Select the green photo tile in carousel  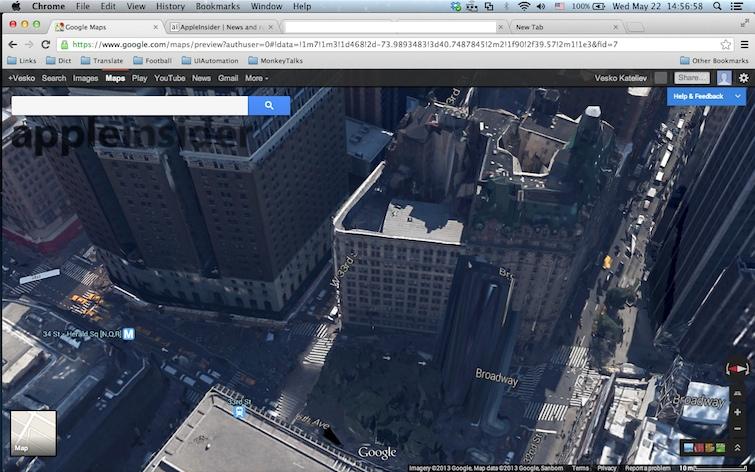pos(720,448)
